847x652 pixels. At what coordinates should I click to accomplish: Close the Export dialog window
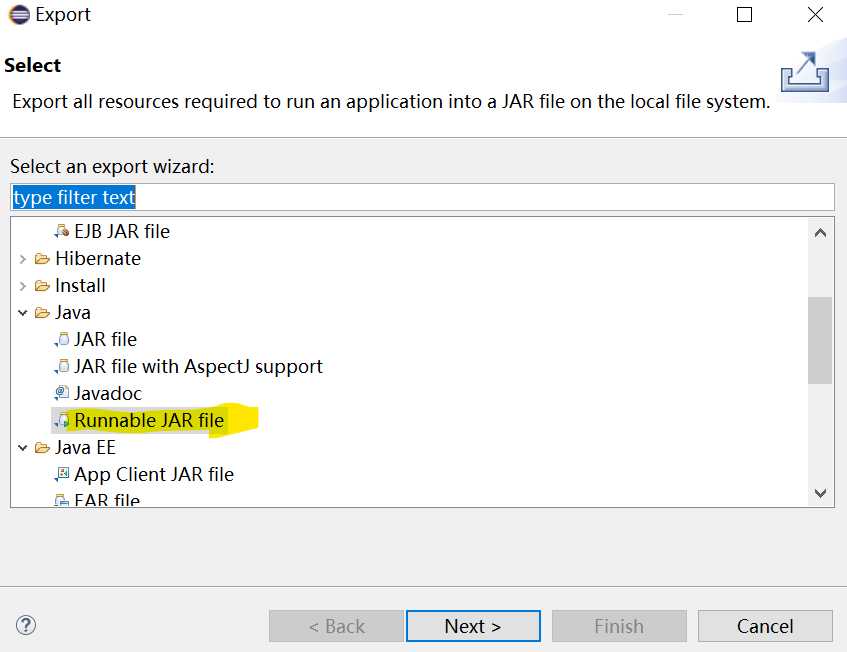[815, 15]
